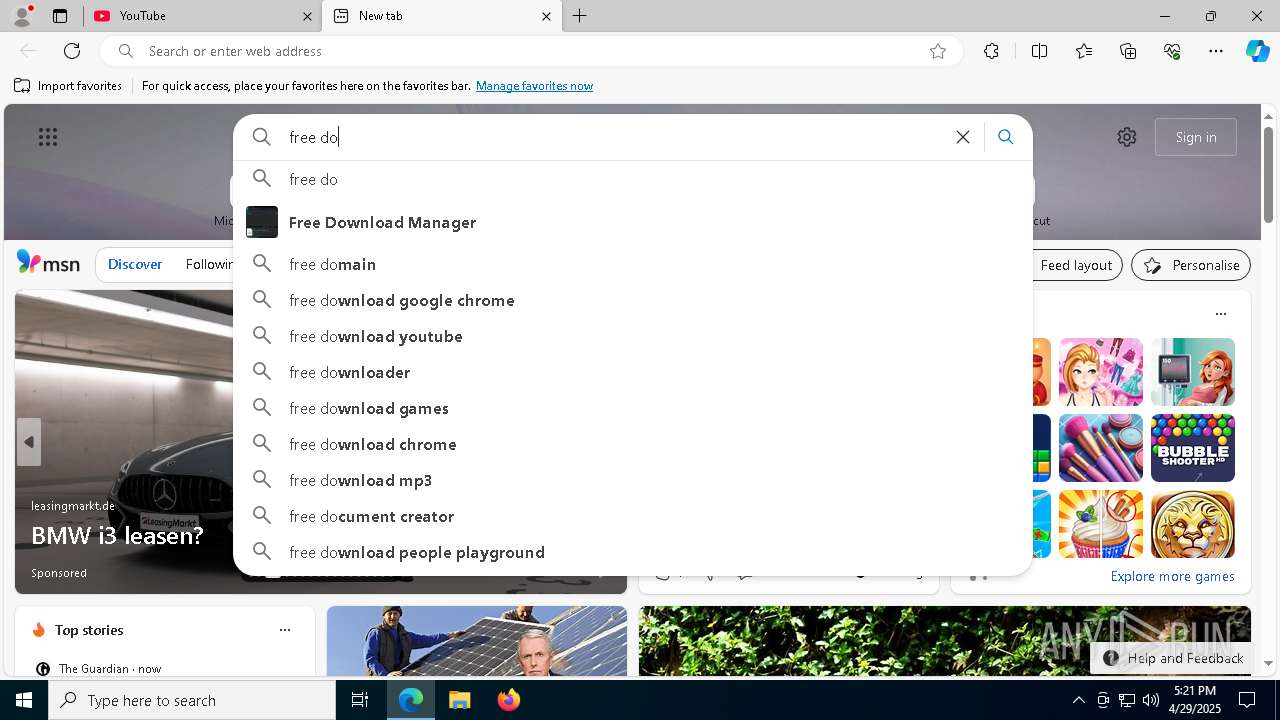Click the Personalise button
This screenshot has width=1280, height=720.
(x=1191, y=265)
